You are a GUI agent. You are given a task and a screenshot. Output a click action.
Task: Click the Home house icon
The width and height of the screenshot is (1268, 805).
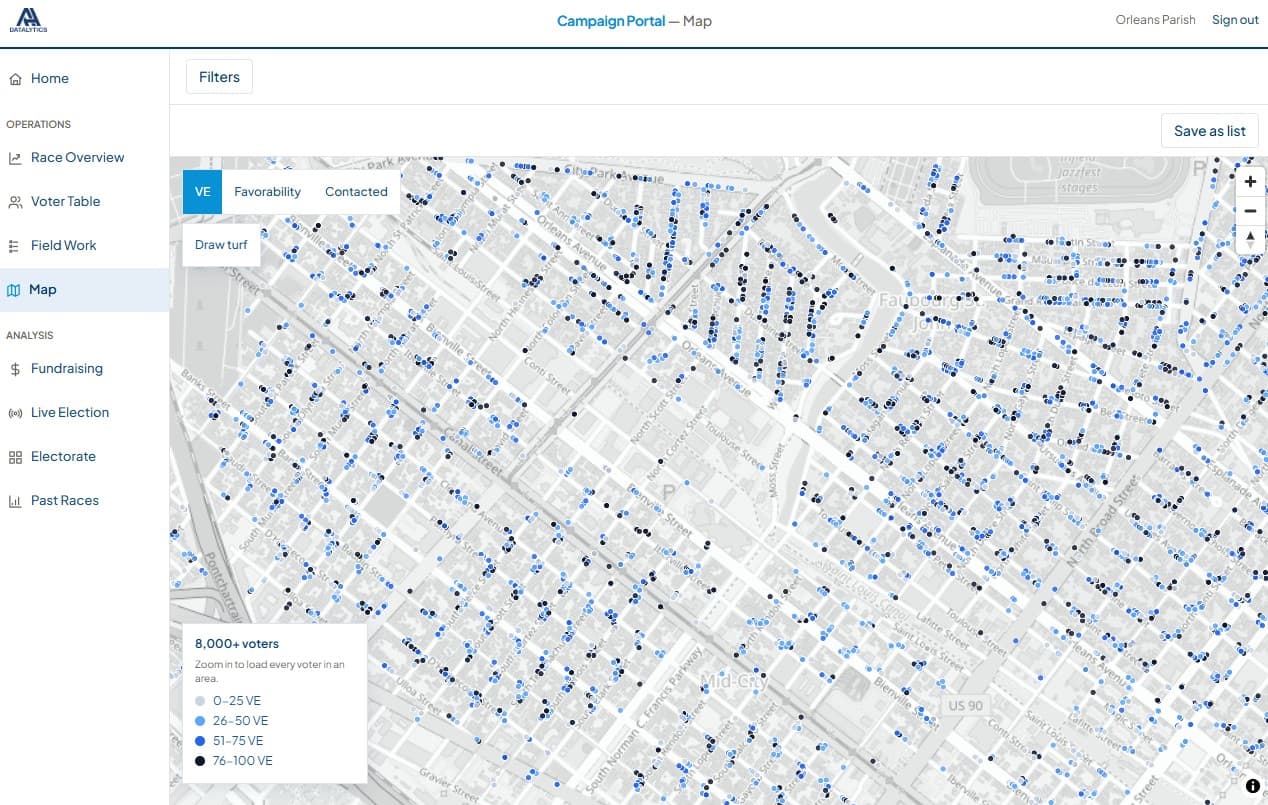[15, 79]
